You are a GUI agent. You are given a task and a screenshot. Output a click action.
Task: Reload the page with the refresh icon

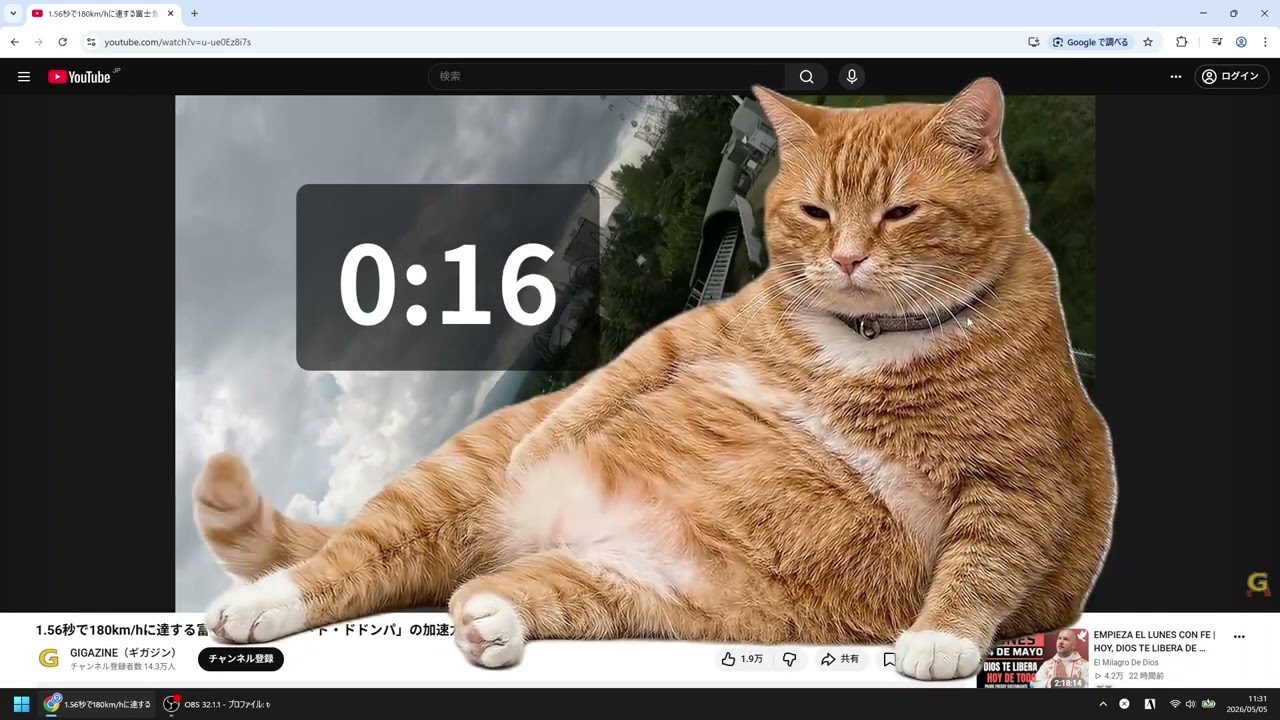[x=63, y=42]
